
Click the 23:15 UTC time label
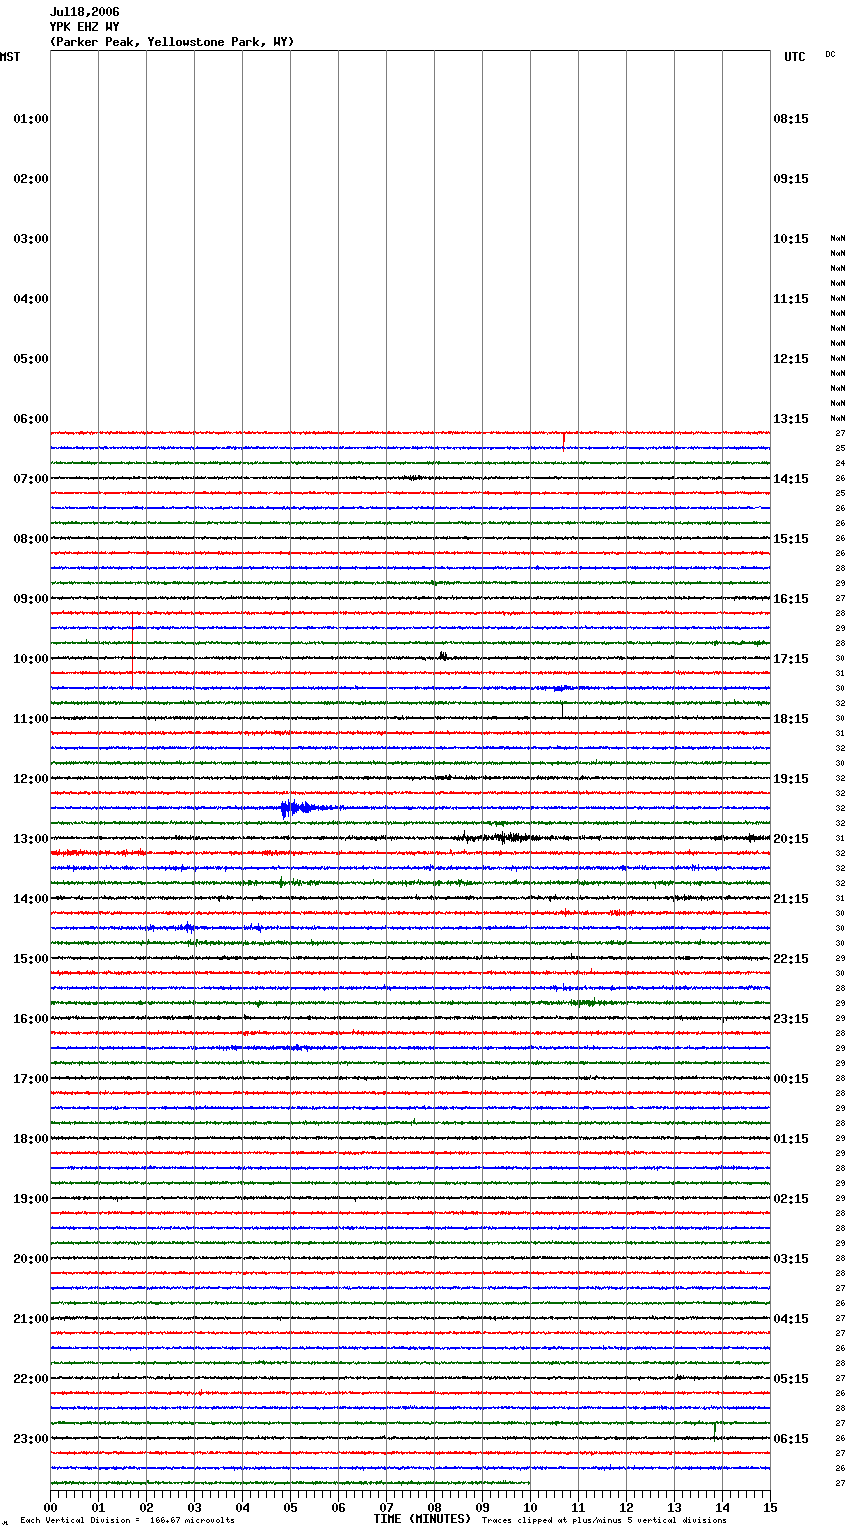click(791, 1019)
